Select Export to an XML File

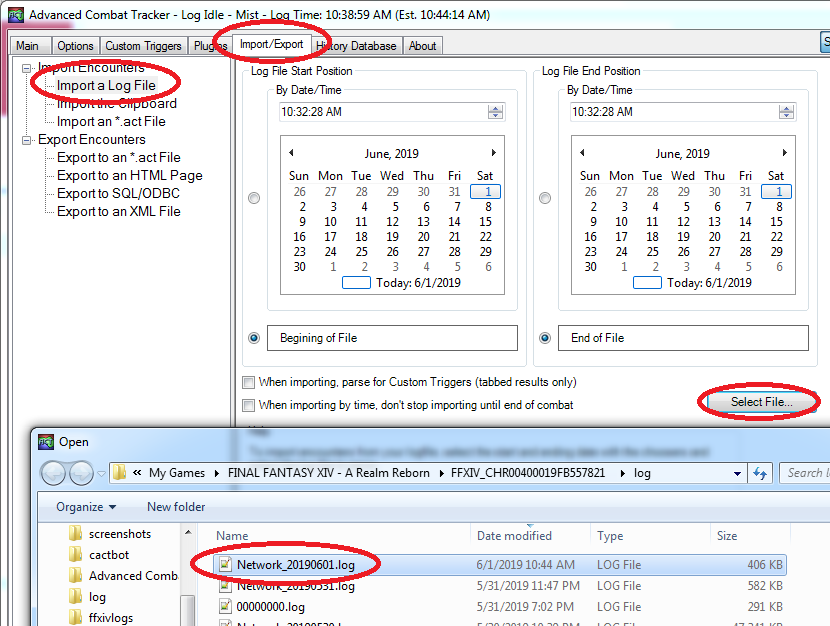pyautogui.click(x=119, y=212)
